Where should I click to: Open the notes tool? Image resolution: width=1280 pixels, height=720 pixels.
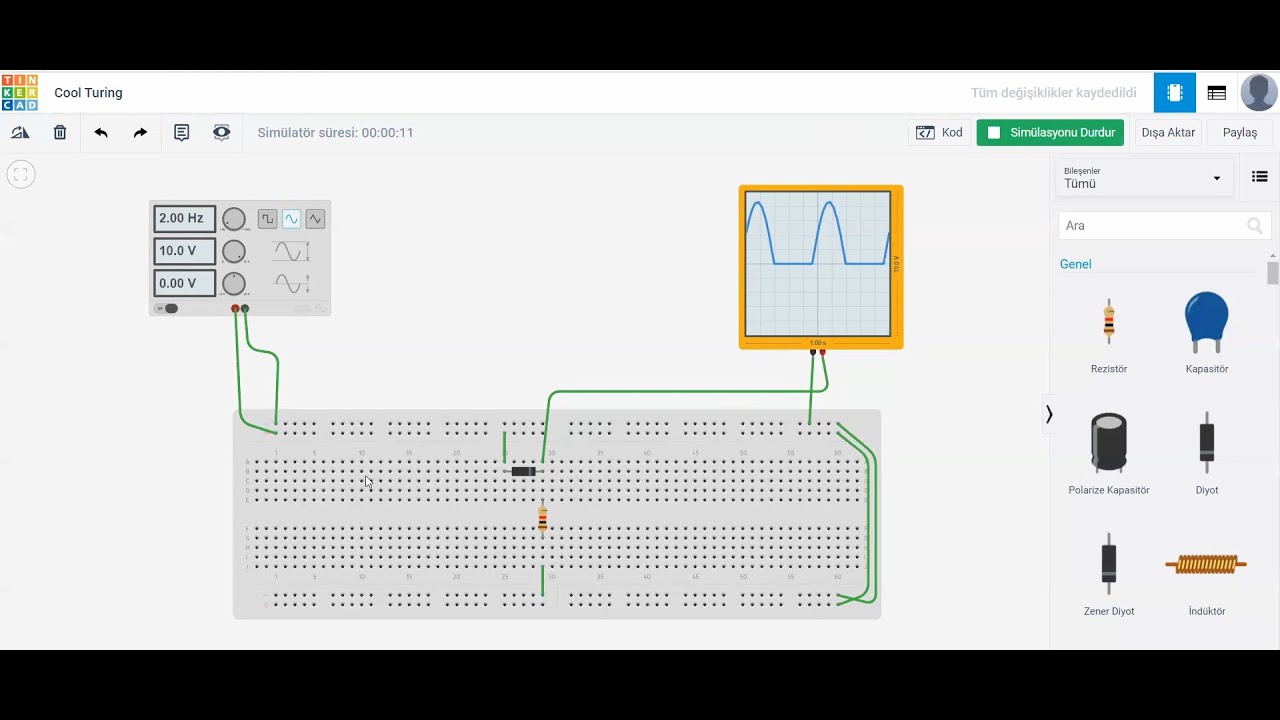coord(181,132)
